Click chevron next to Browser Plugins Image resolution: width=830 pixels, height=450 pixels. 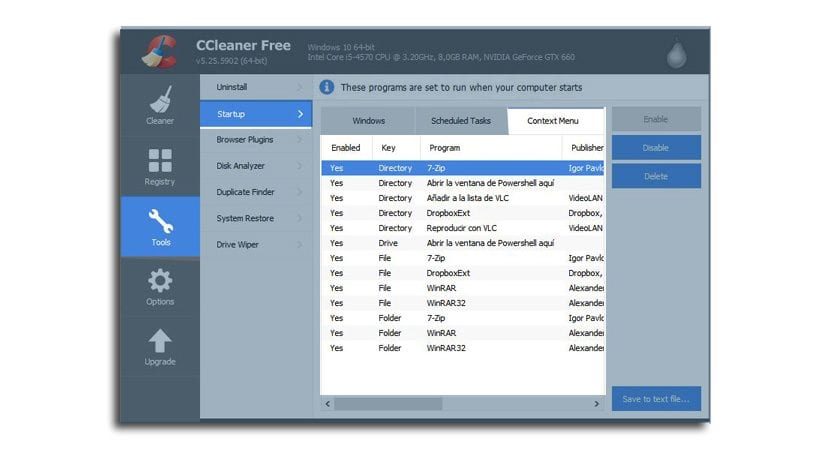[300, 140]
